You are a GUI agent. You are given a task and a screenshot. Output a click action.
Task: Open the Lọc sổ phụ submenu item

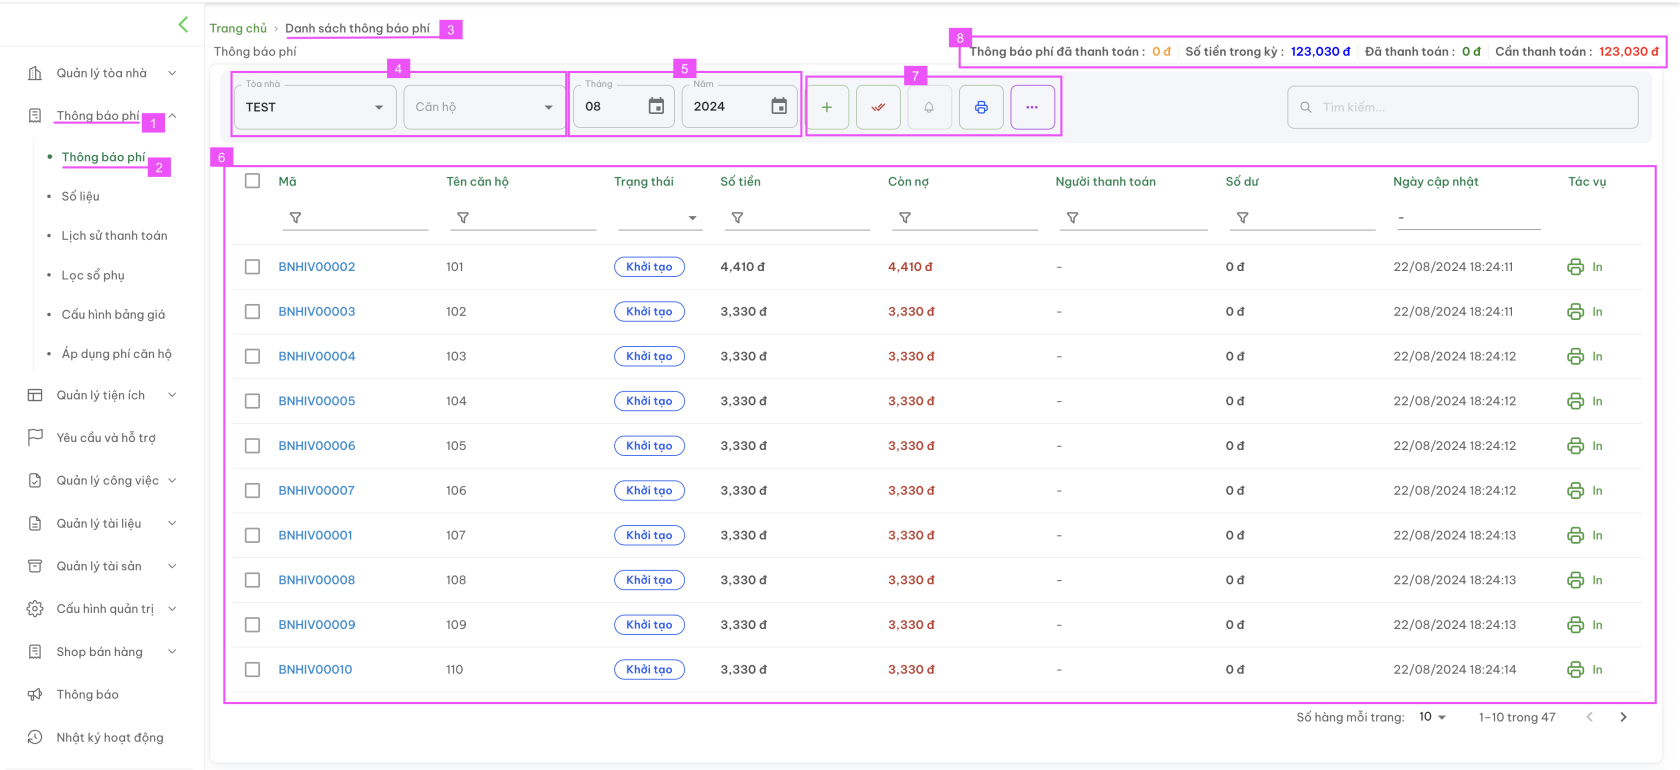tap(93, 275)
